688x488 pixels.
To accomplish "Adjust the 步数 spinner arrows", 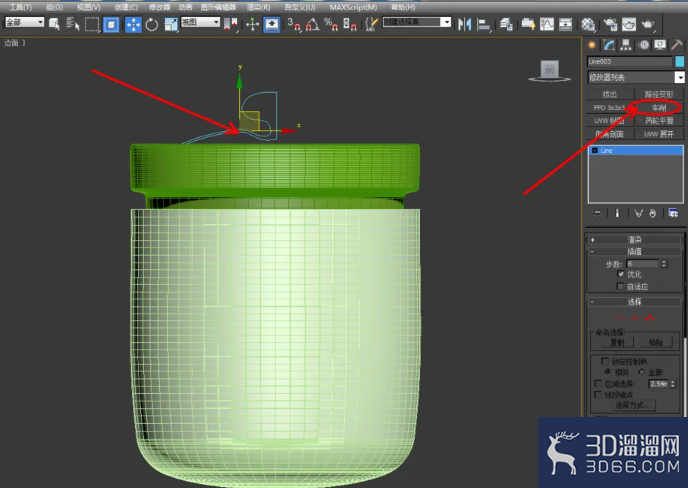I will click(664, 264).
